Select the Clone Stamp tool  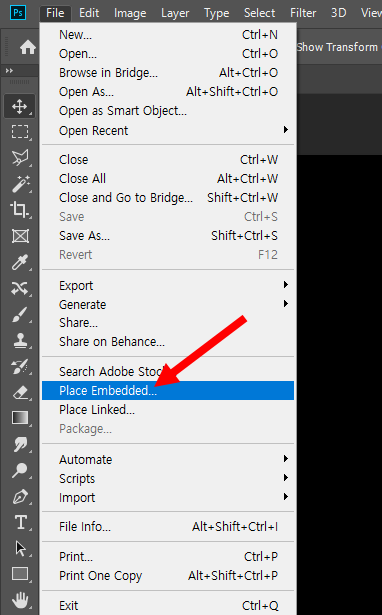(20, 340)
